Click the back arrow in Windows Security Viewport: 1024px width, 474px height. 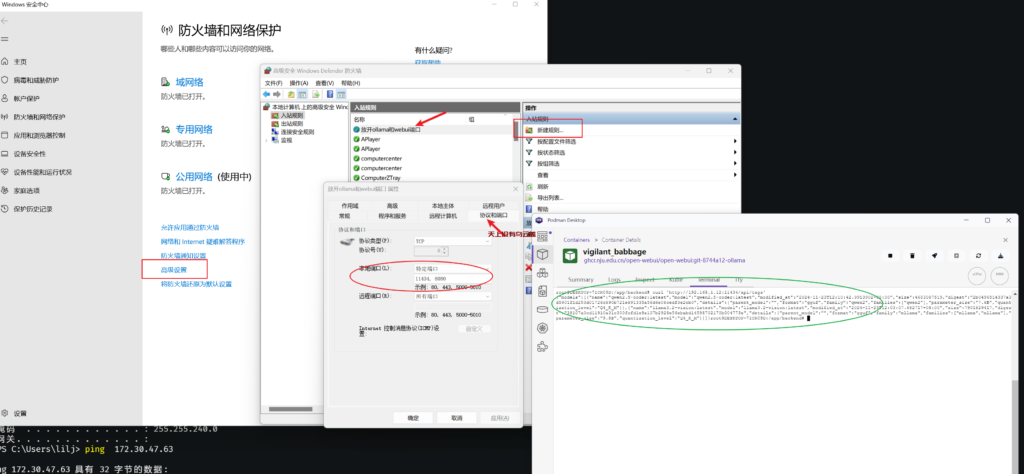pos(5,21)
